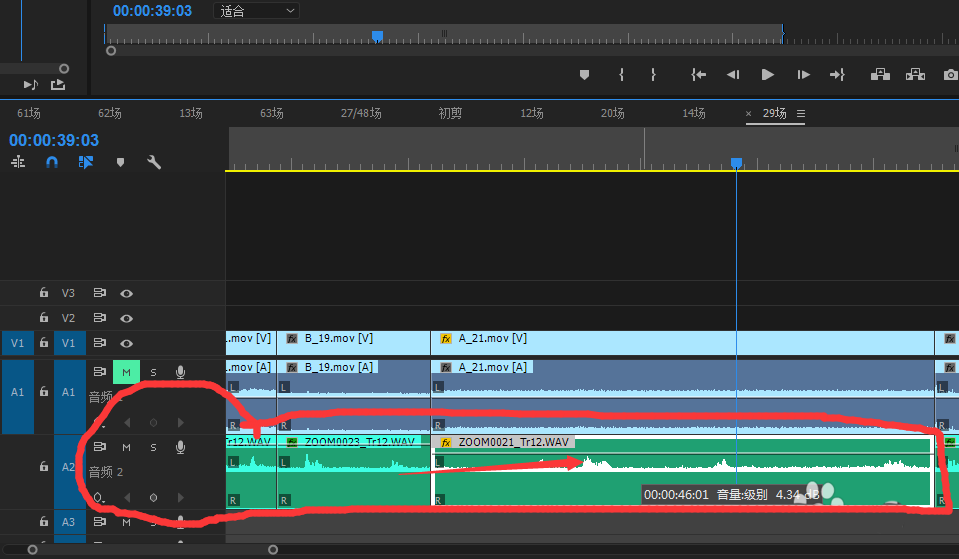Toggle timeline snapping magnet icon
Image resolution: width=959 pixels, height=559 pixels.
click(52, 162)
